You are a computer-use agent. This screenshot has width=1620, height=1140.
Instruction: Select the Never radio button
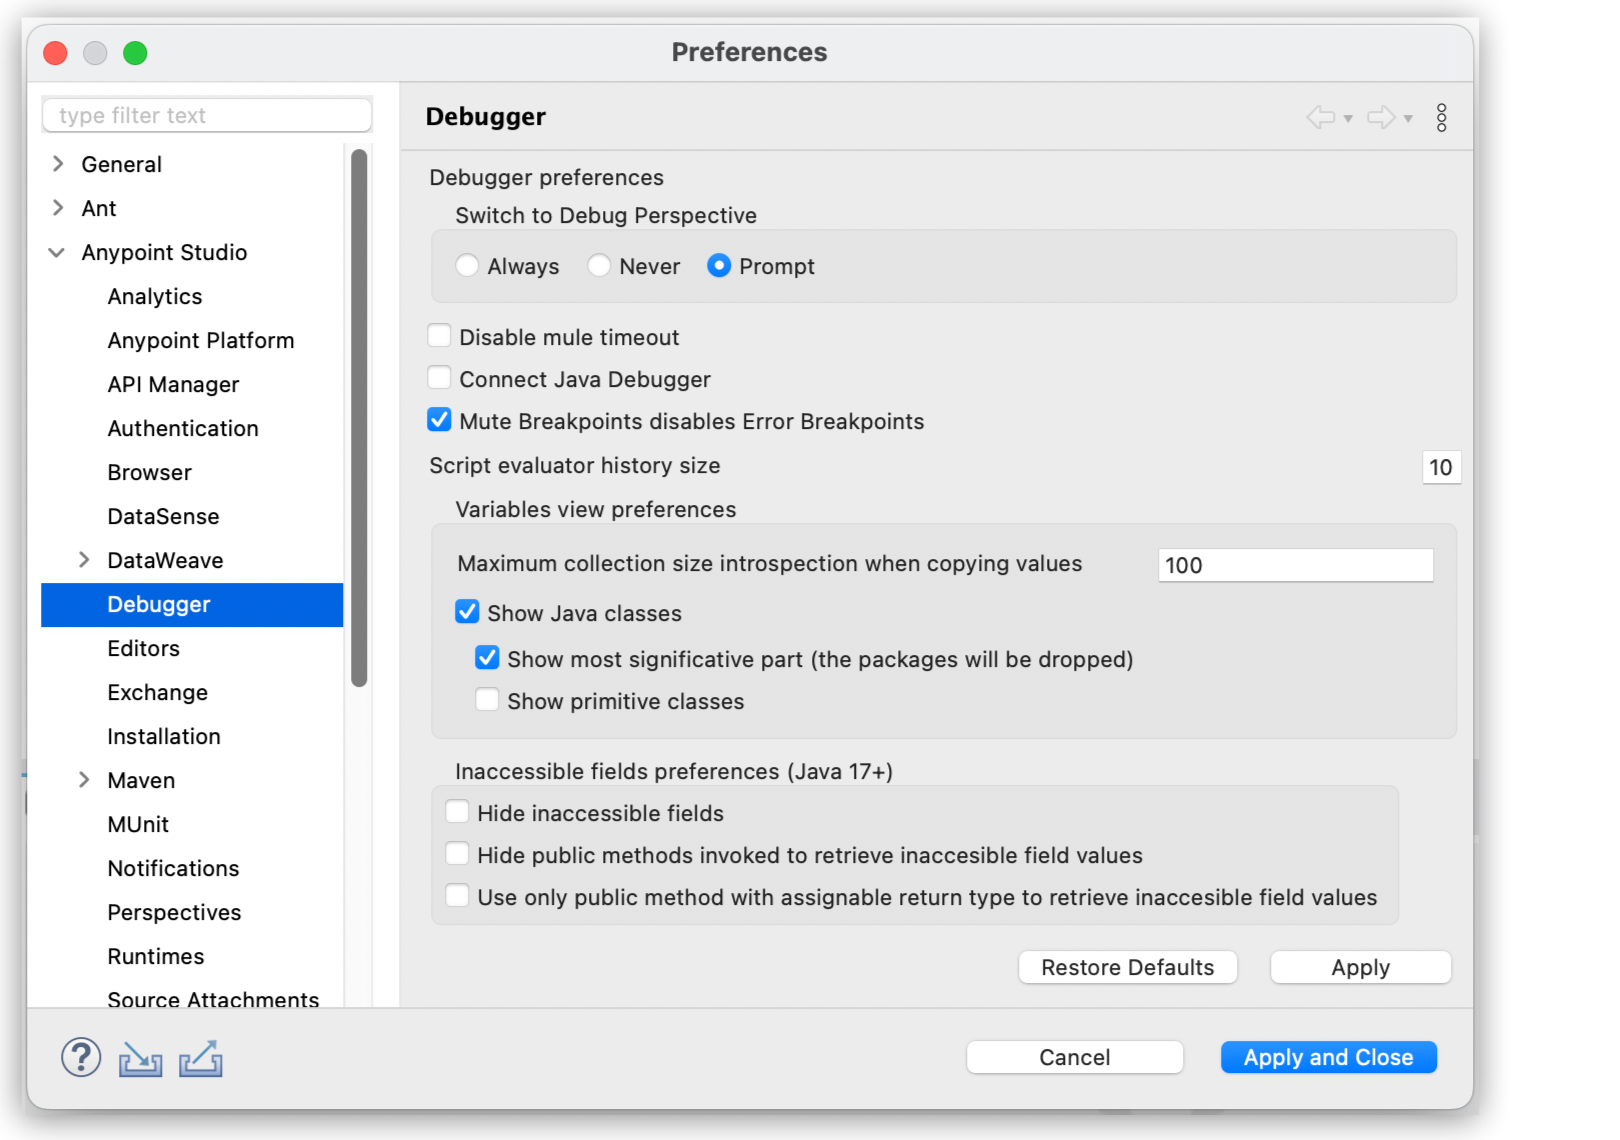[x=599, y=266]
